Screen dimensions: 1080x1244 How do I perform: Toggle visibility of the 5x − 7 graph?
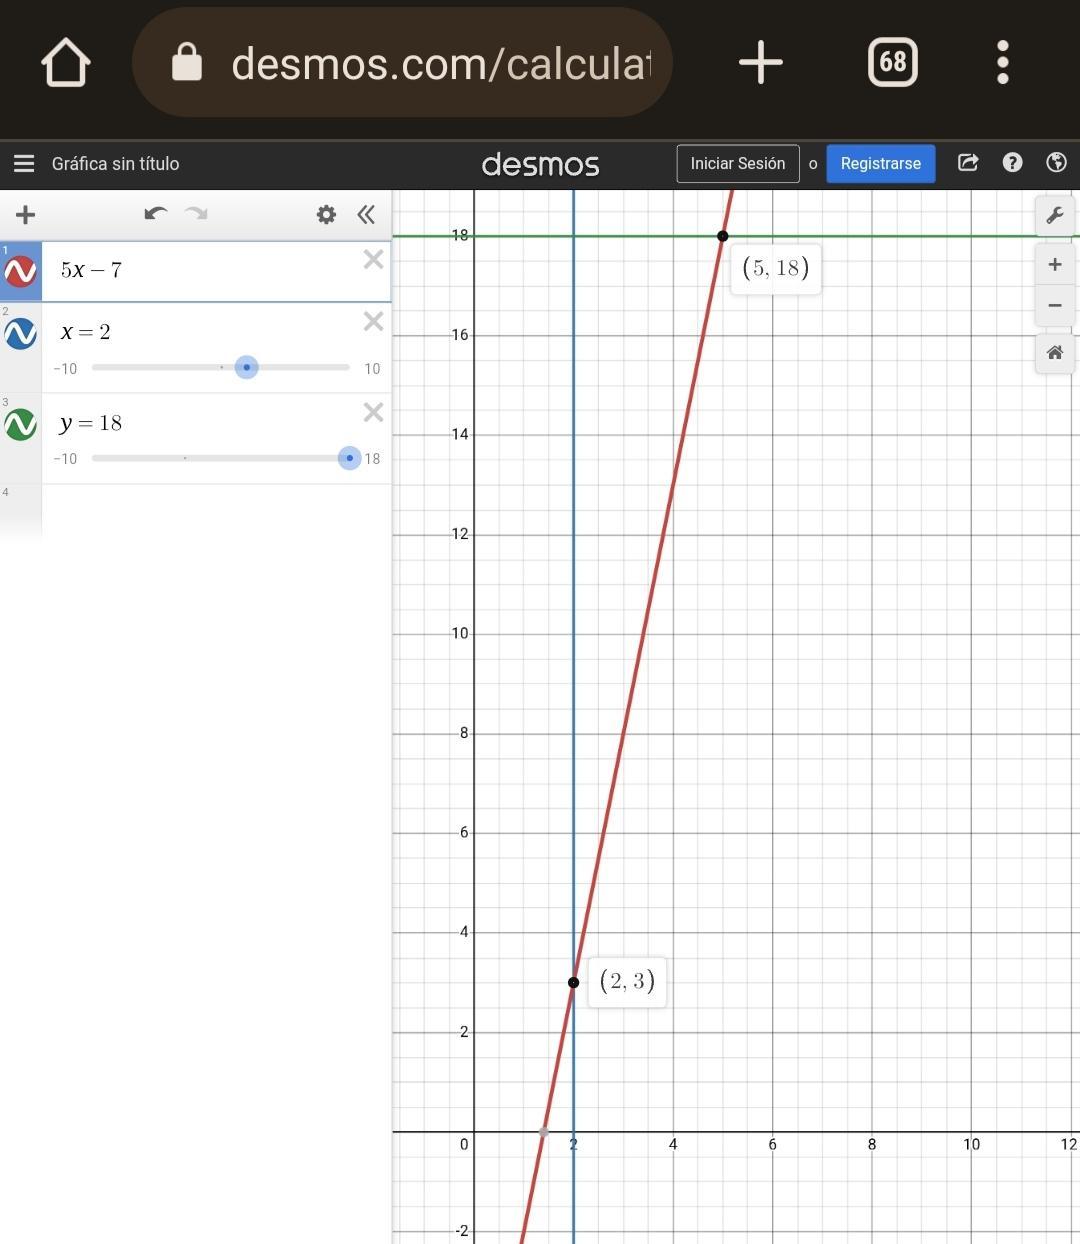(21, 272)
